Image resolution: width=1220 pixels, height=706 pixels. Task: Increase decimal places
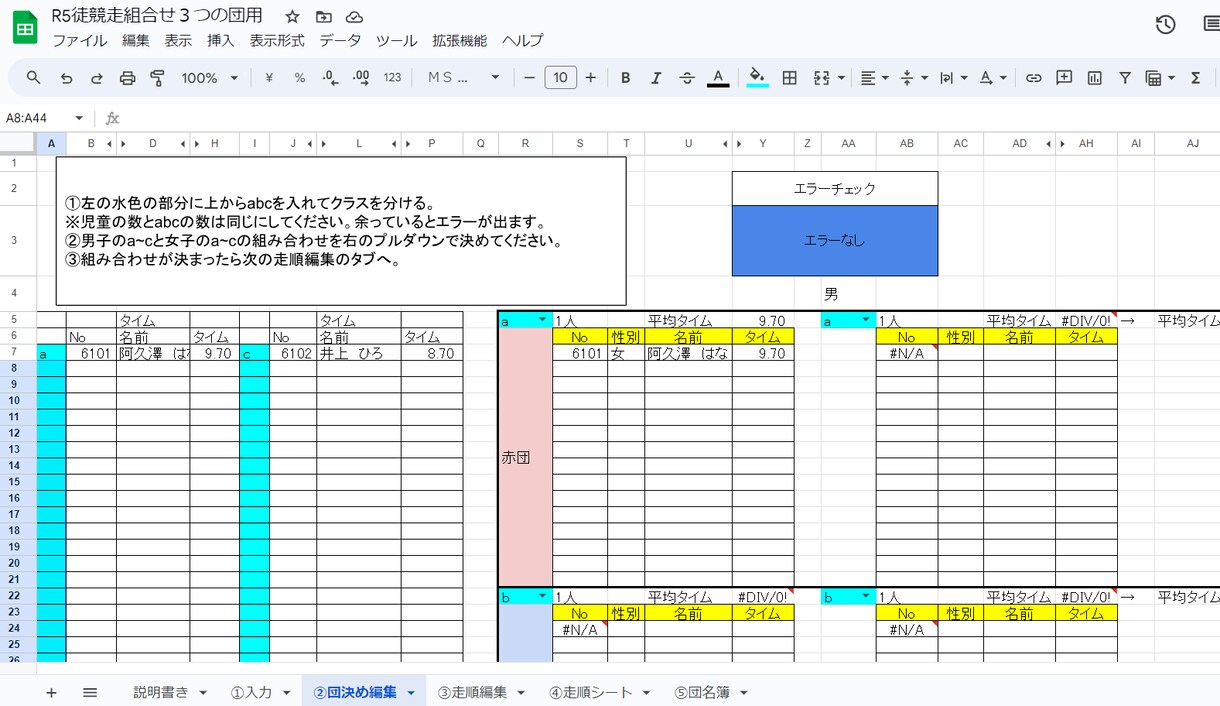point(361,78)
